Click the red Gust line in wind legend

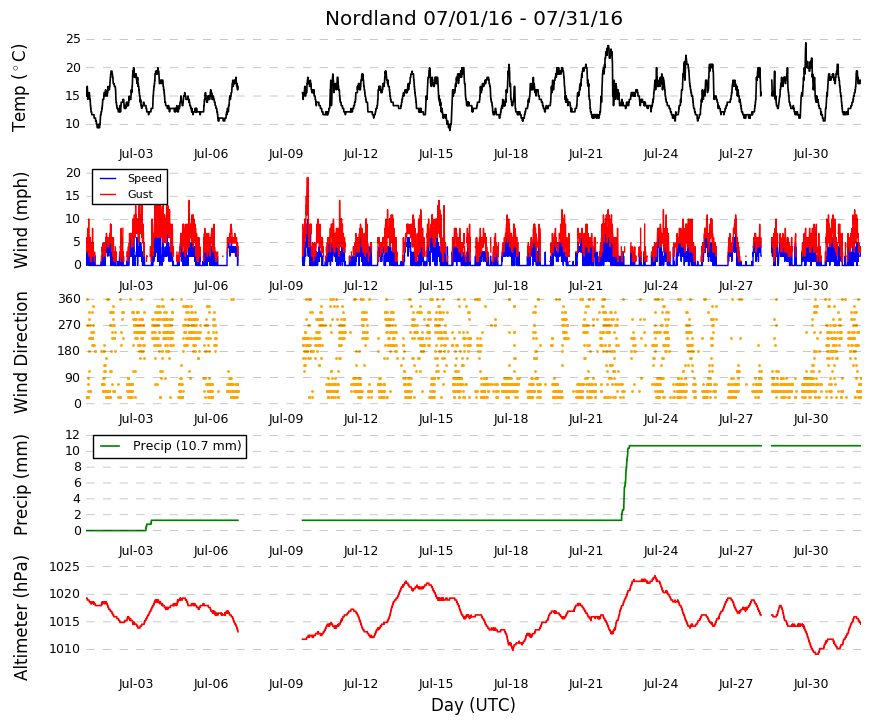tap(108, 194)
